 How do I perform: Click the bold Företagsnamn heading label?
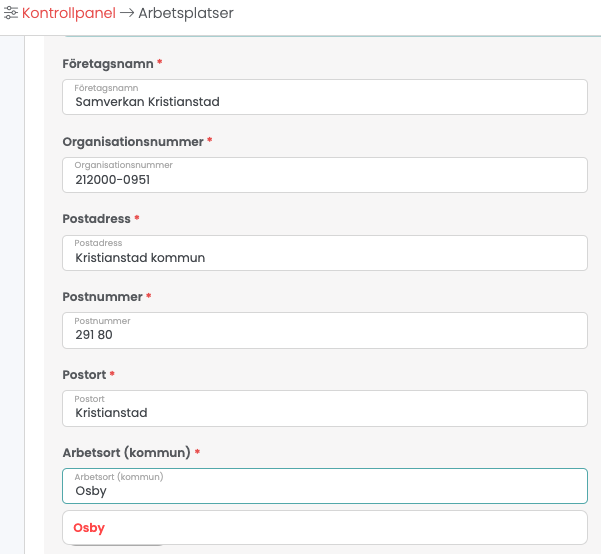point(108,64)
